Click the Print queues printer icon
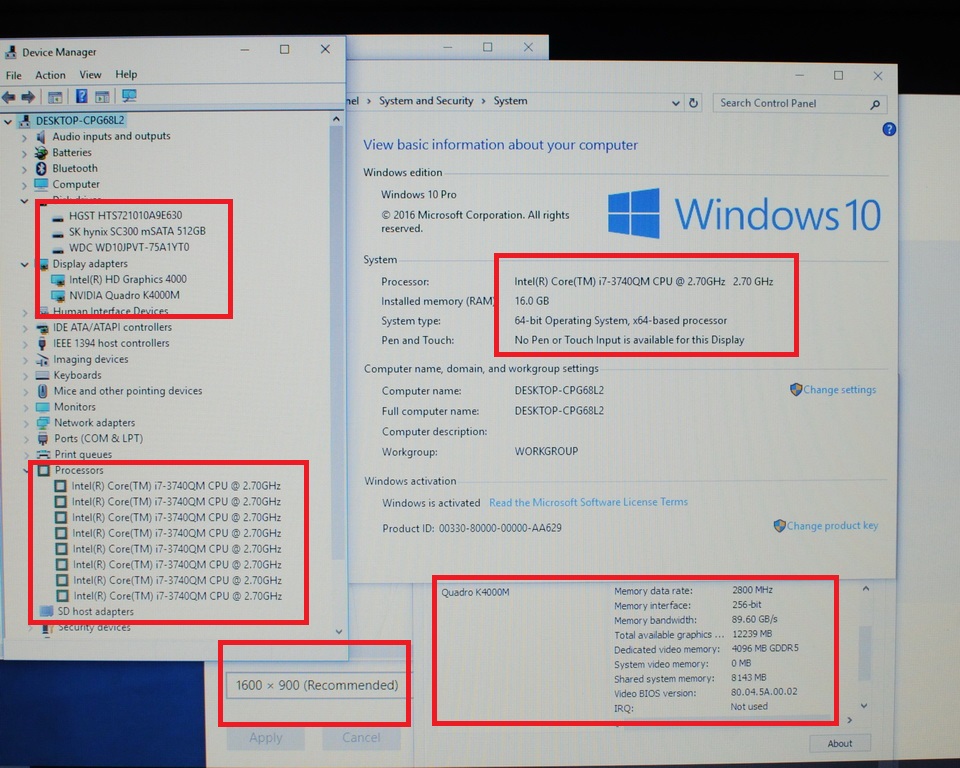This screenshot has height=768, width=960. [x=43, y=454]
